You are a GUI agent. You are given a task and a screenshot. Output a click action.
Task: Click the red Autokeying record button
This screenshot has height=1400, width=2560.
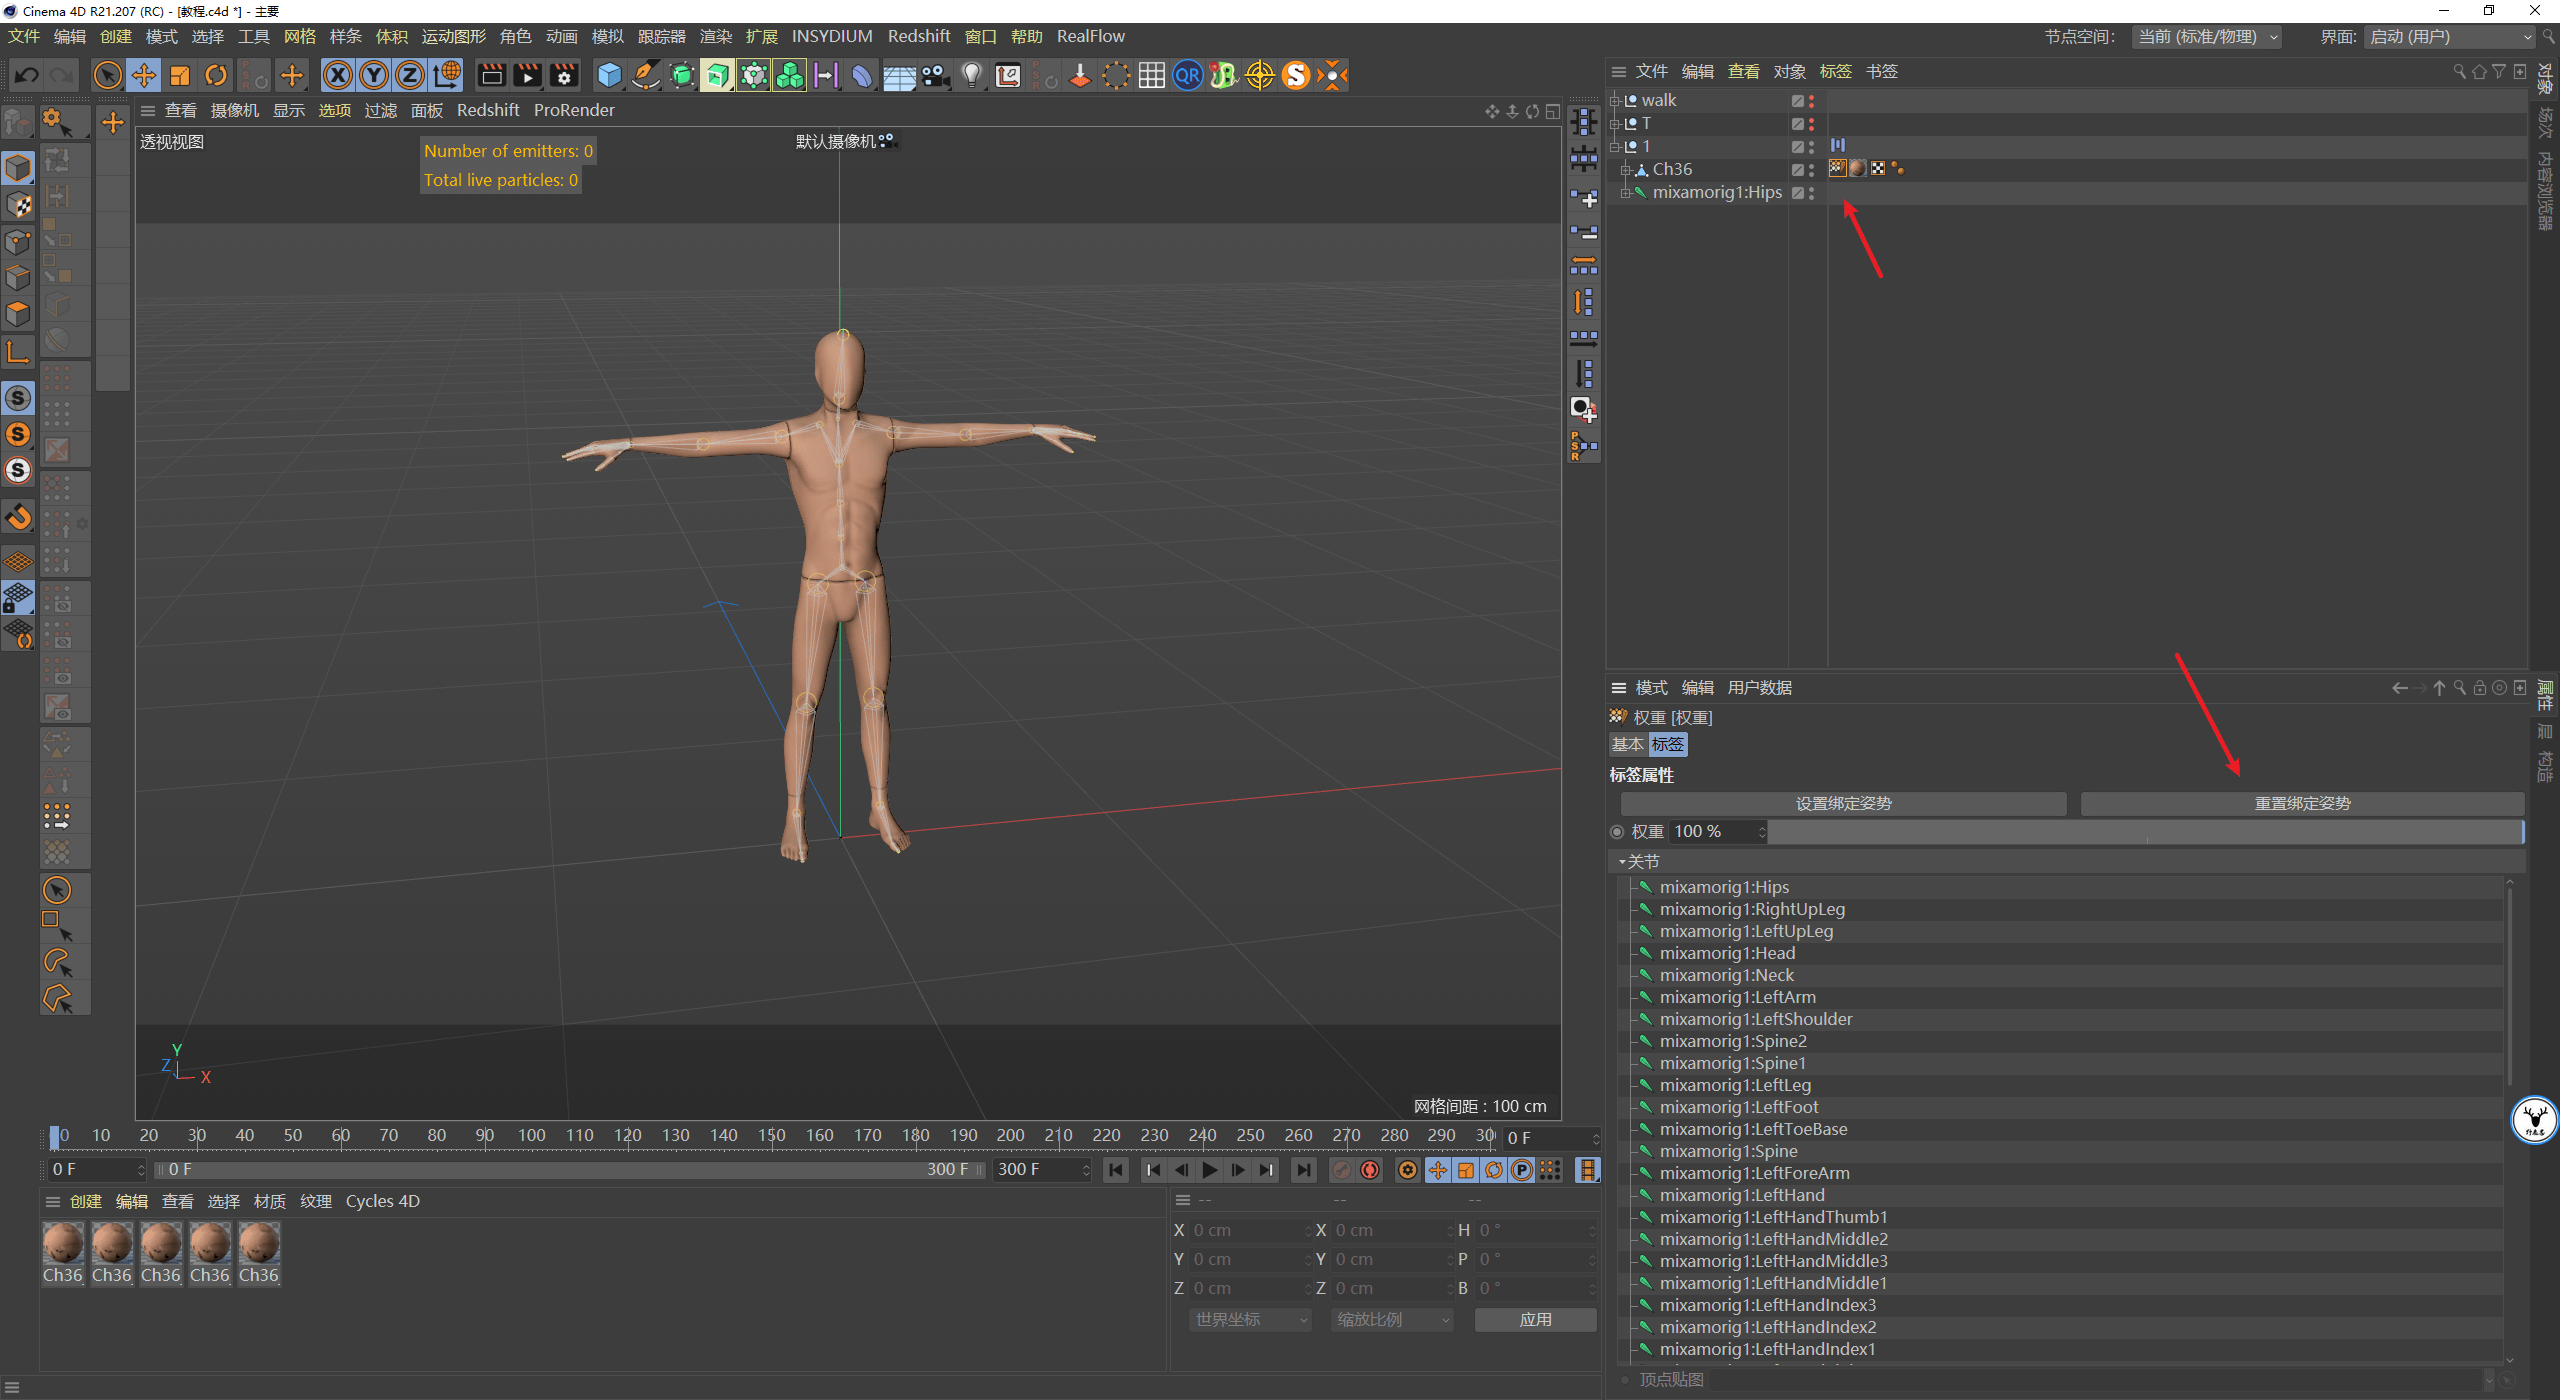point(1370,1170)
